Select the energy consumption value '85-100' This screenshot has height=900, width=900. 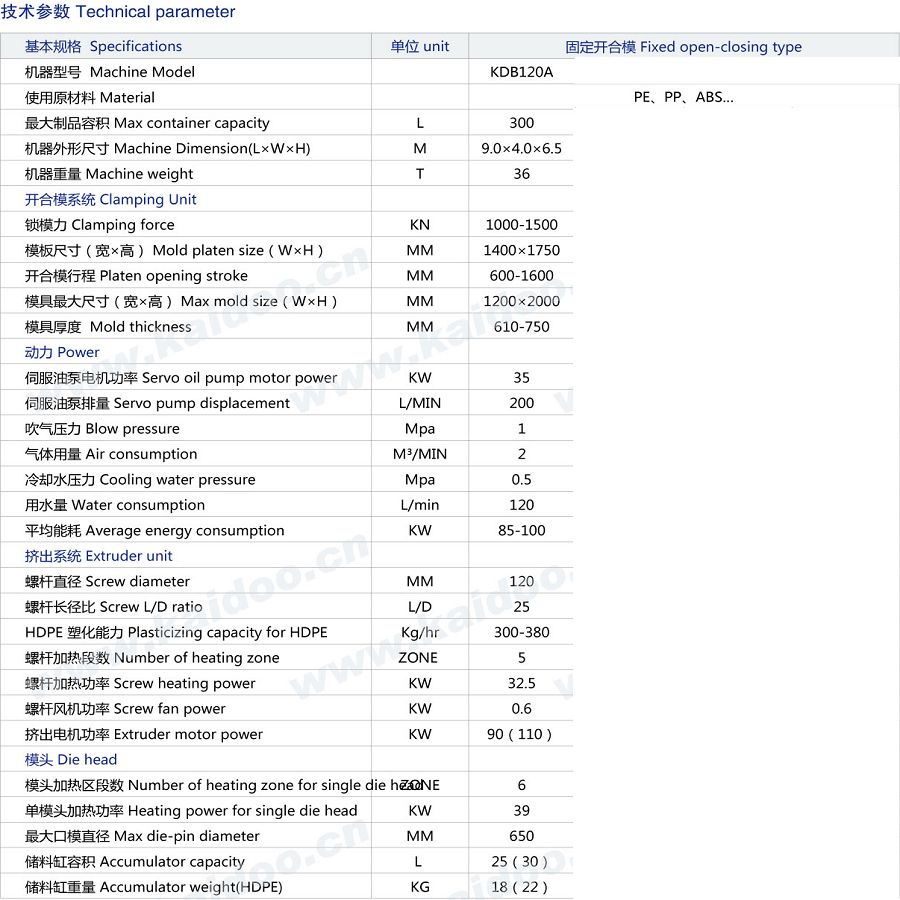click(521, 530)
